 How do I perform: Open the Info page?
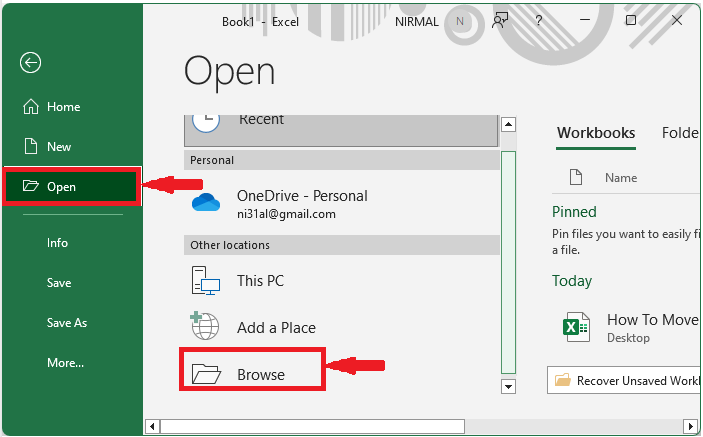tap(58, 242)
